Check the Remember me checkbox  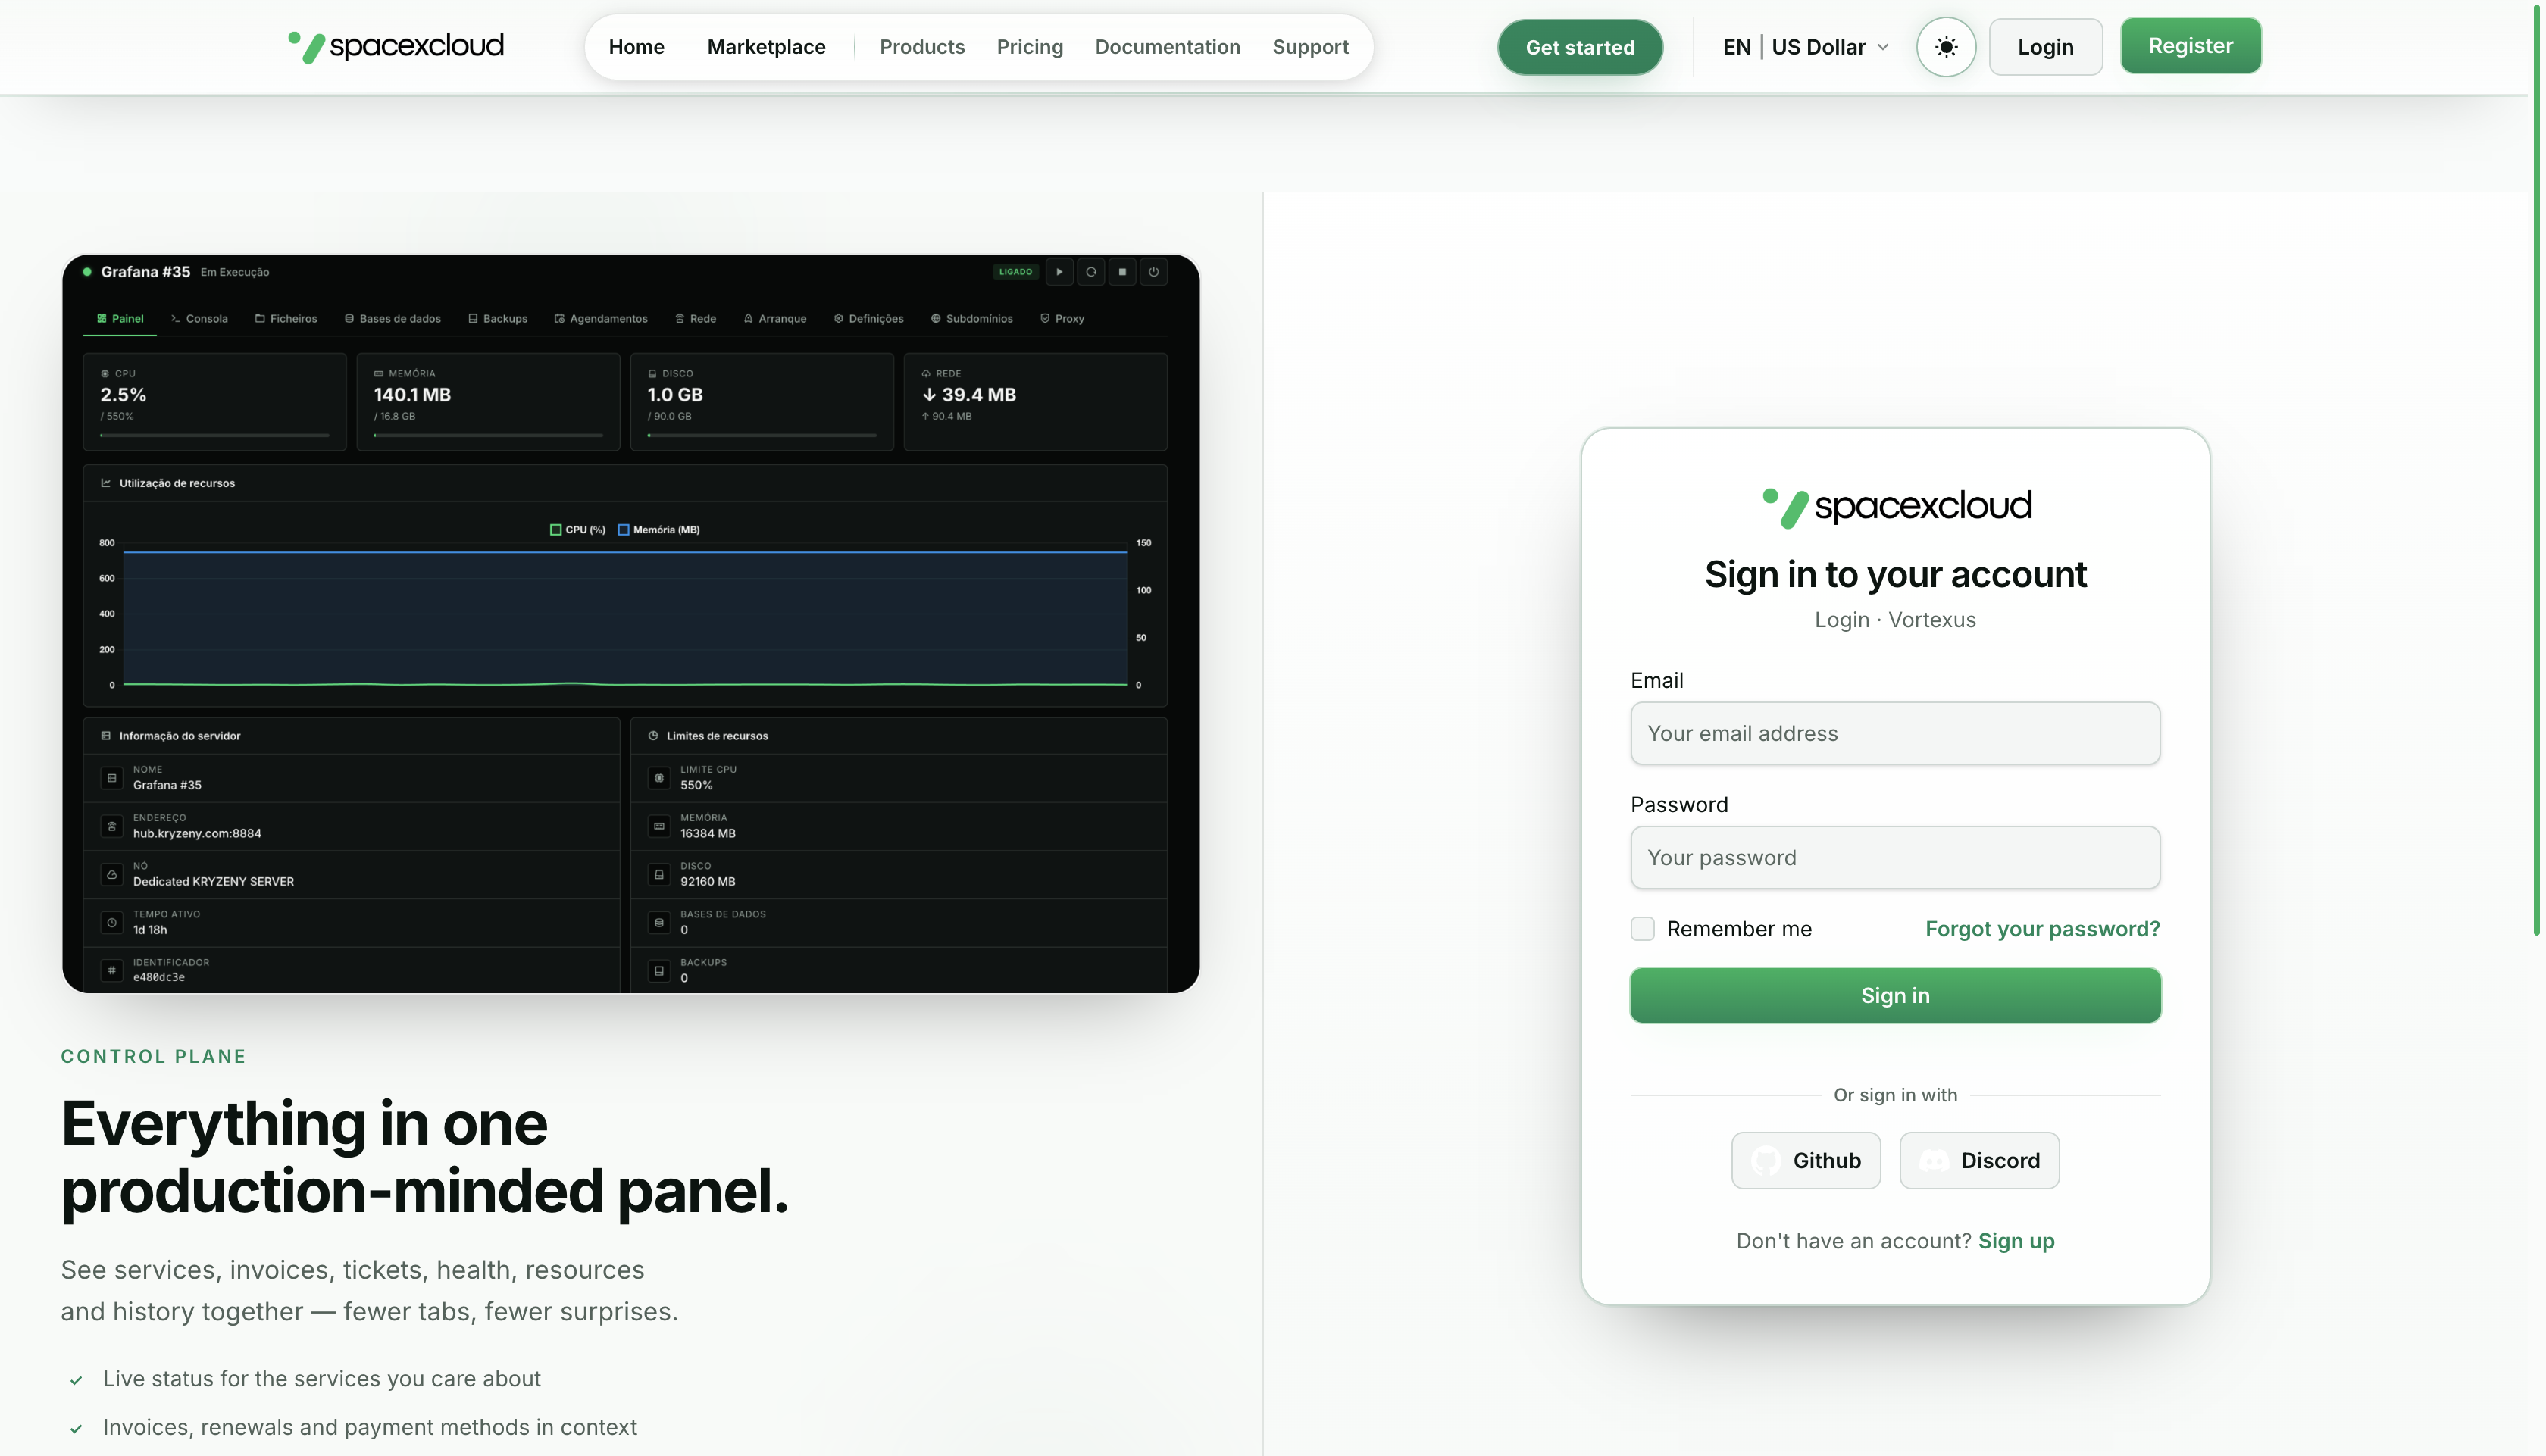[x=1642, y=929]
